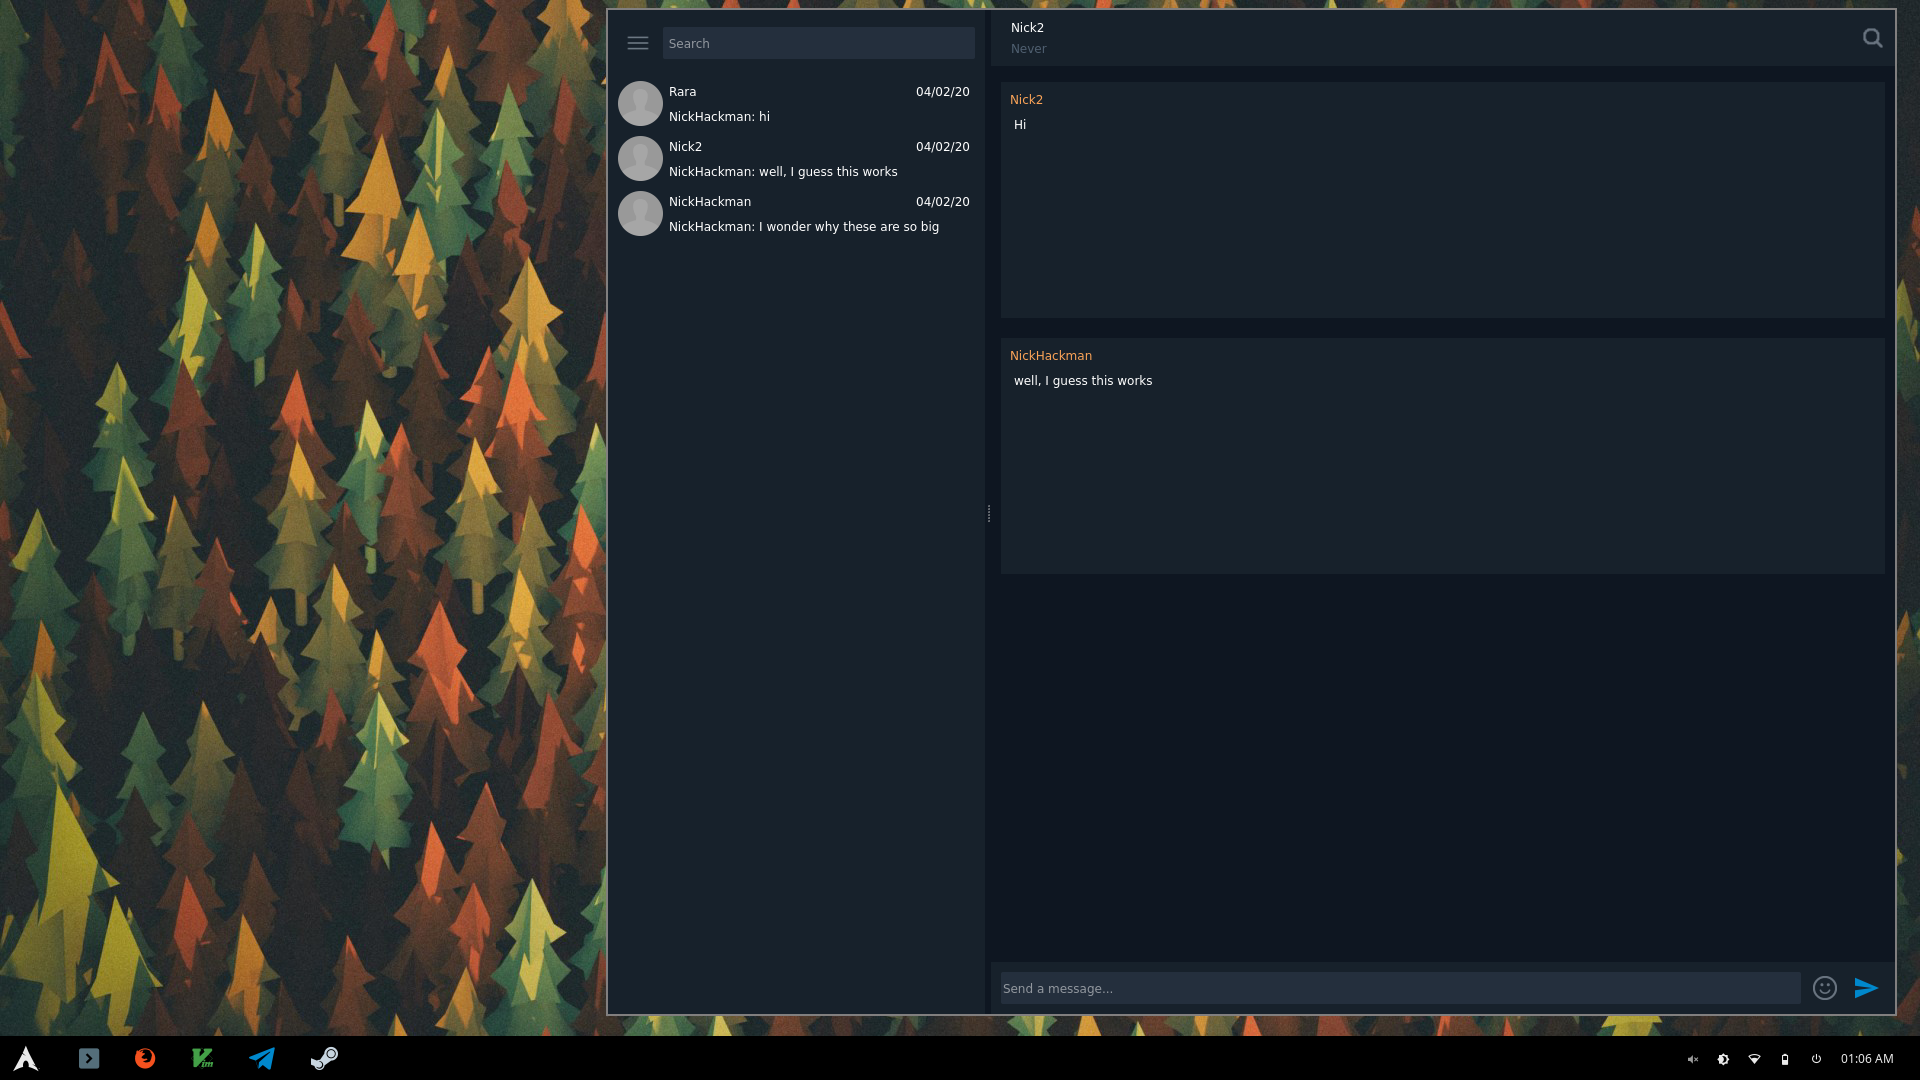
Task: Open the emoji picker
Action: click(1824, 988)
